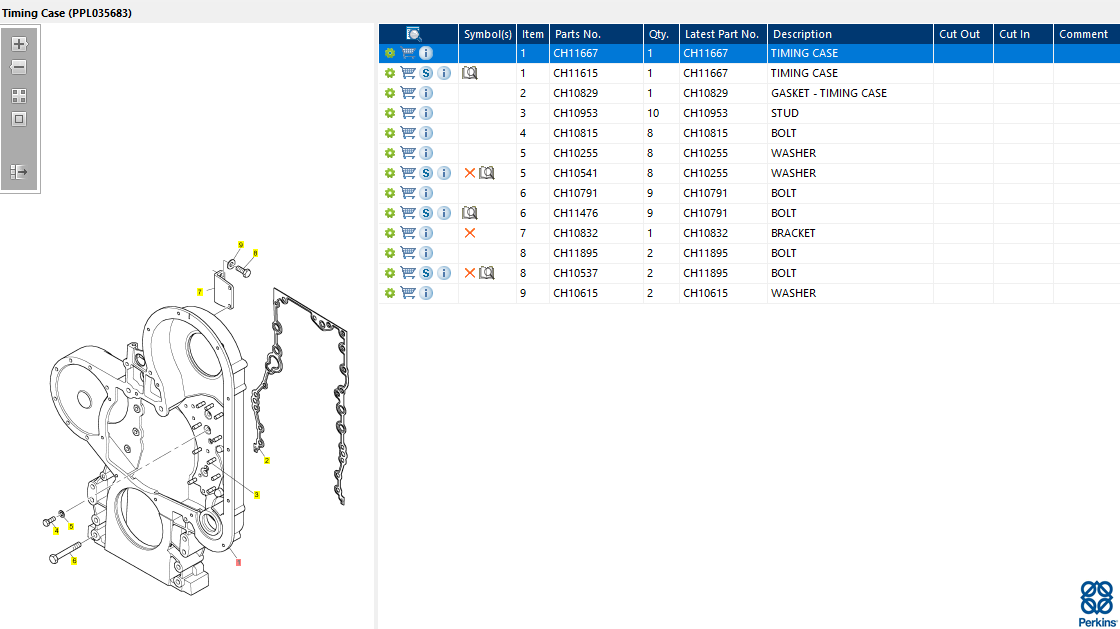The height and width of the screenshot is (629, 1120).
Task: Zoom out of the parts diagram
Action: point(19,67)
